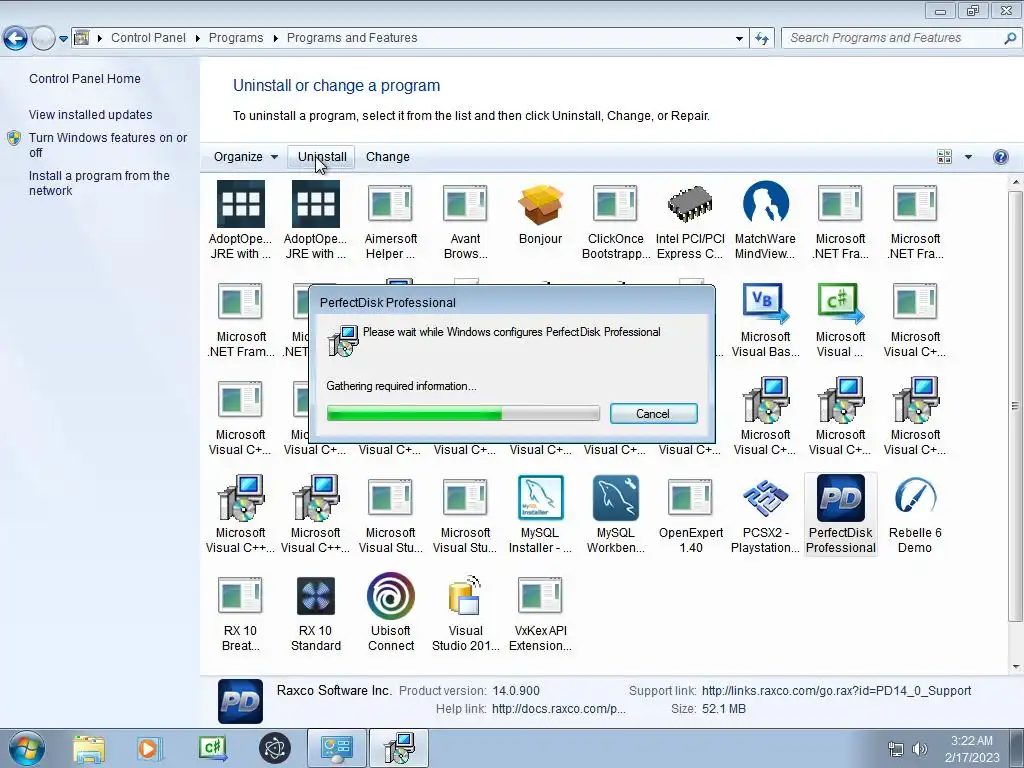
Task: Select the PerfectDisk Professional program icon
Action: (x=840, y=498)
